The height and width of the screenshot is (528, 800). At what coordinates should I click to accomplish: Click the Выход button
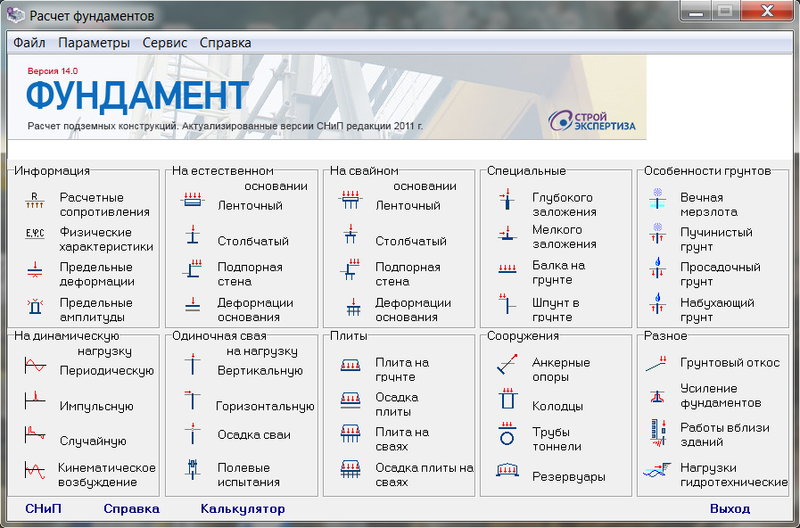coord(729,509)
